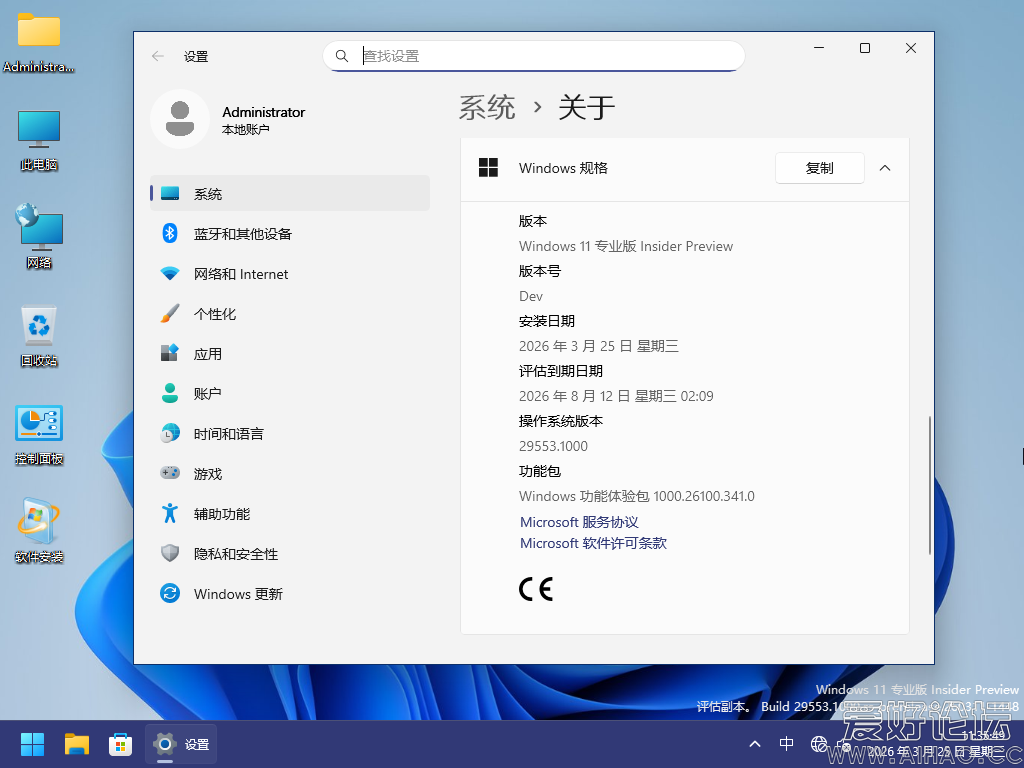This screenshot has height=768, width=1024.
Task: Select the build number 29553.1000
Action: pyautogui.click(x=553, y=446)
